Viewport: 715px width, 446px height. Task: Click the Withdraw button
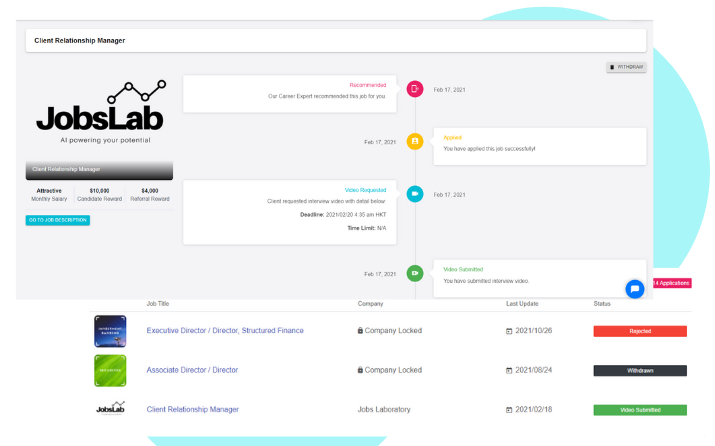(626, 67)
